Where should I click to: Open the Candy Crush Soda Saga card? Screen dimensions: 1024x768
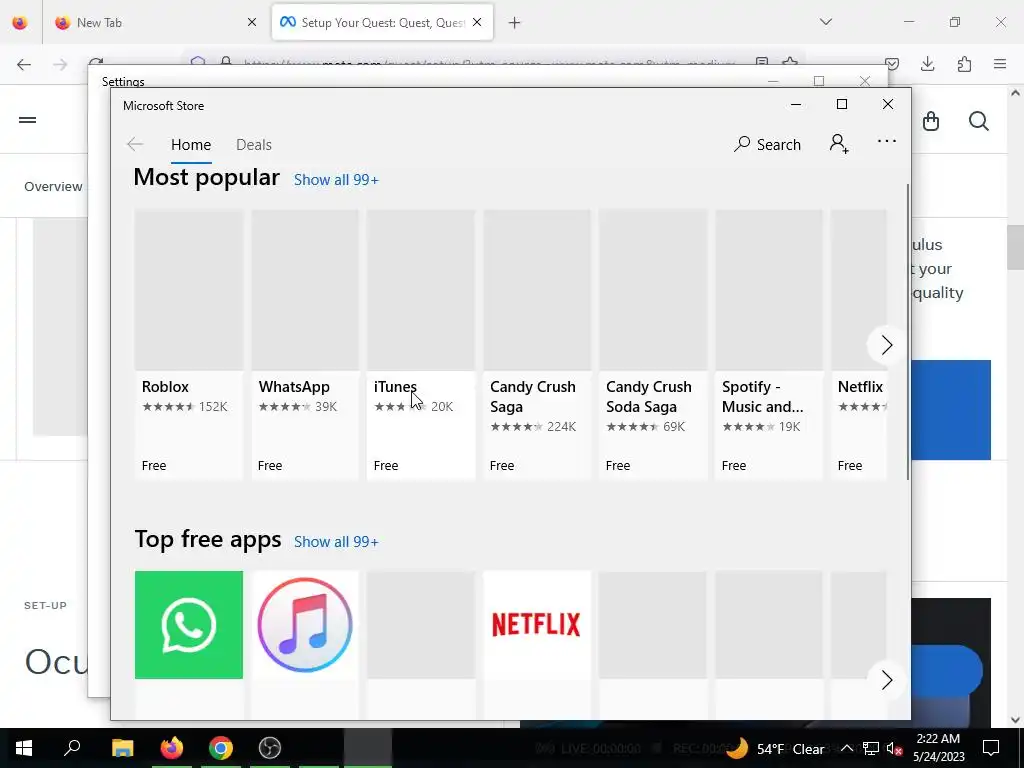(652, 345)
